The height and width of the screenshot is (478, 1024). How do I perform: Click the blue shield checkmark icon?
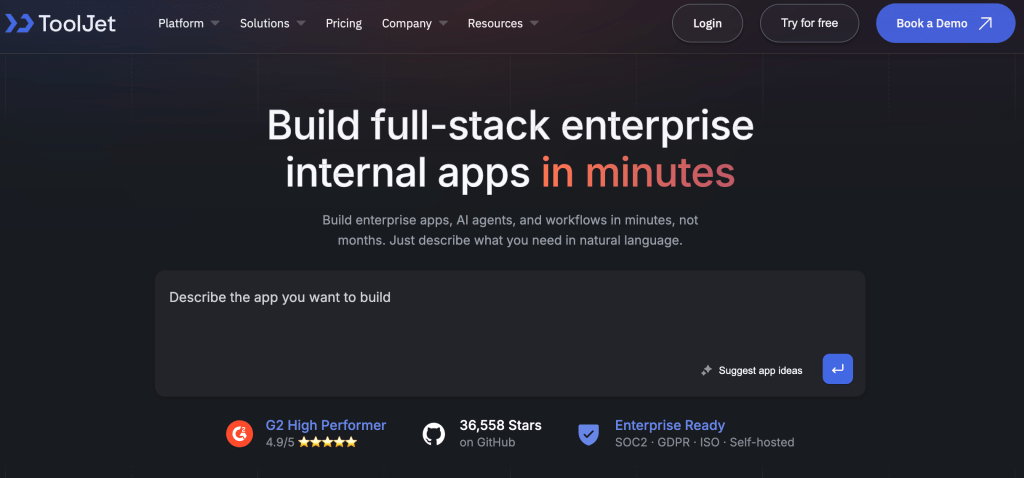click(x=588, y=433)
